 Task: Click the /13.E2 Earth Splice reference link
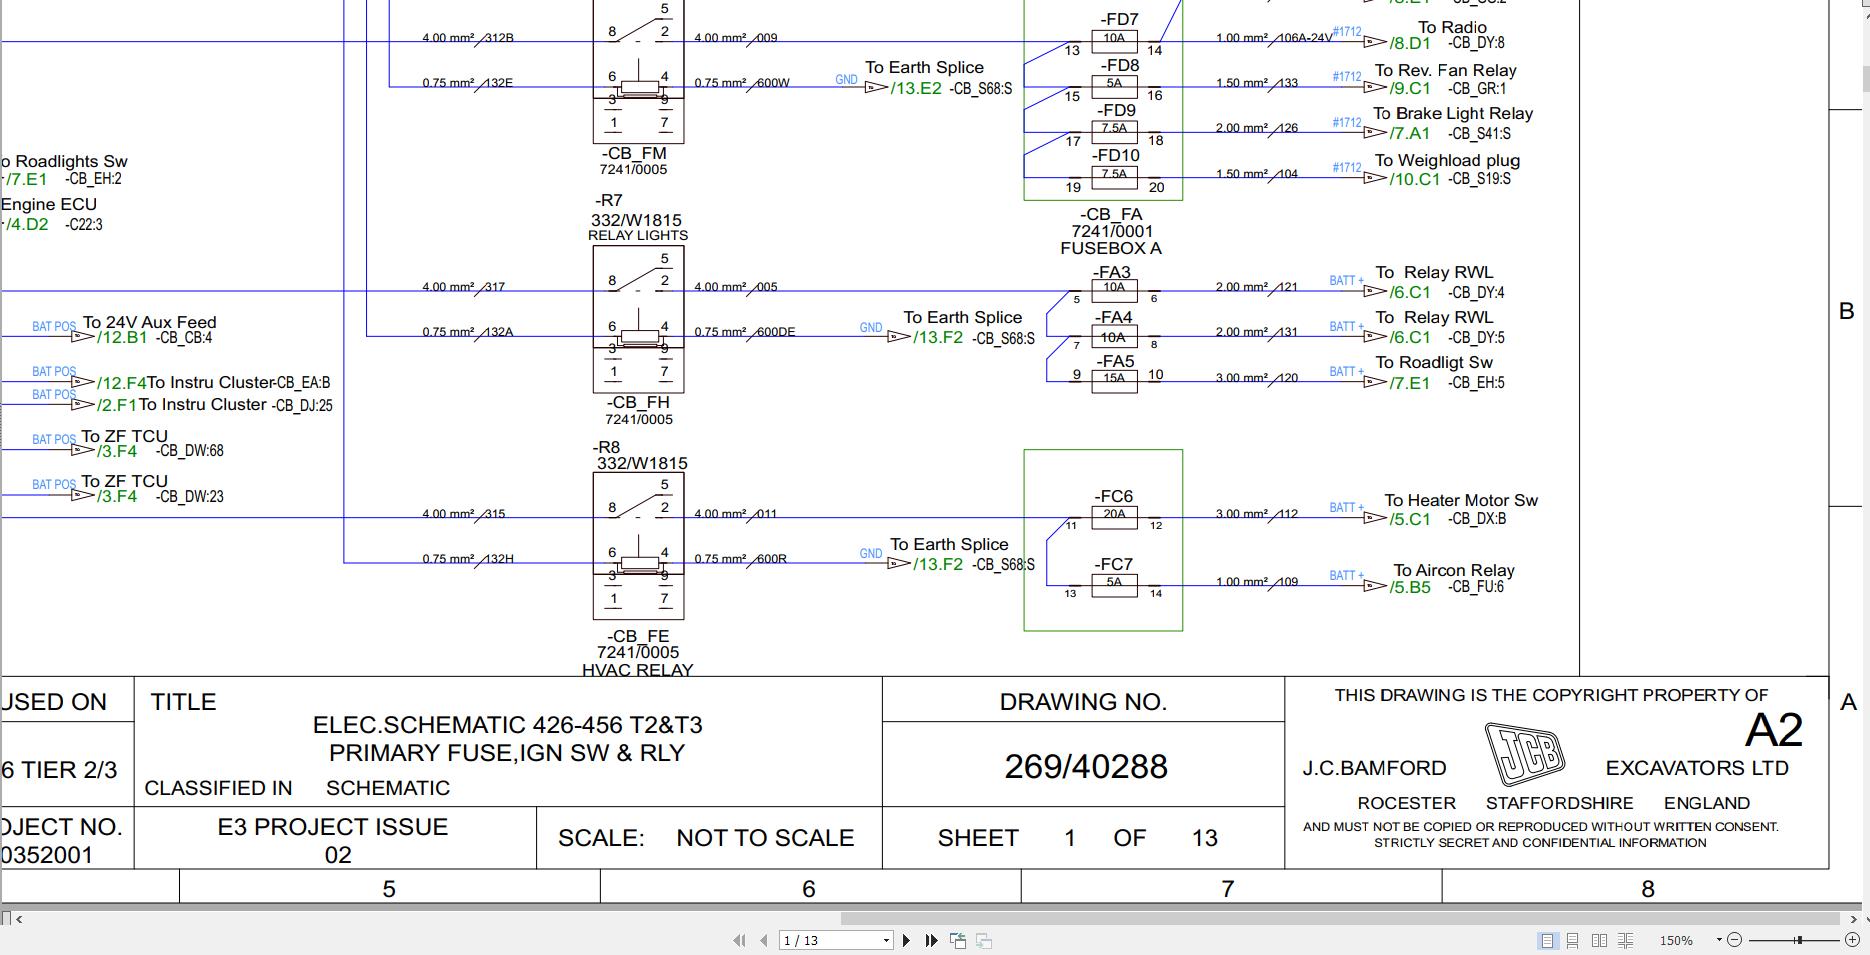(919, 88)
